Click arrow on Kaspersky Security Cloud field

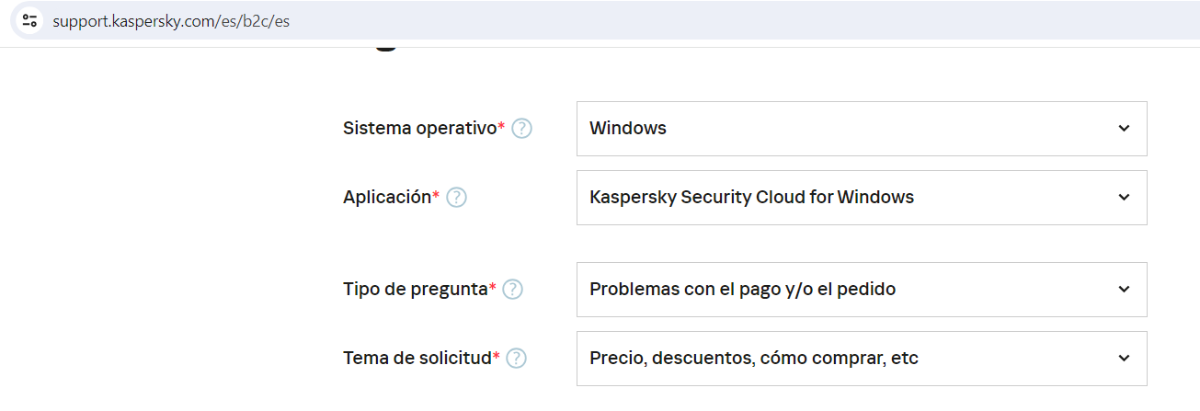pos(1123,197)
